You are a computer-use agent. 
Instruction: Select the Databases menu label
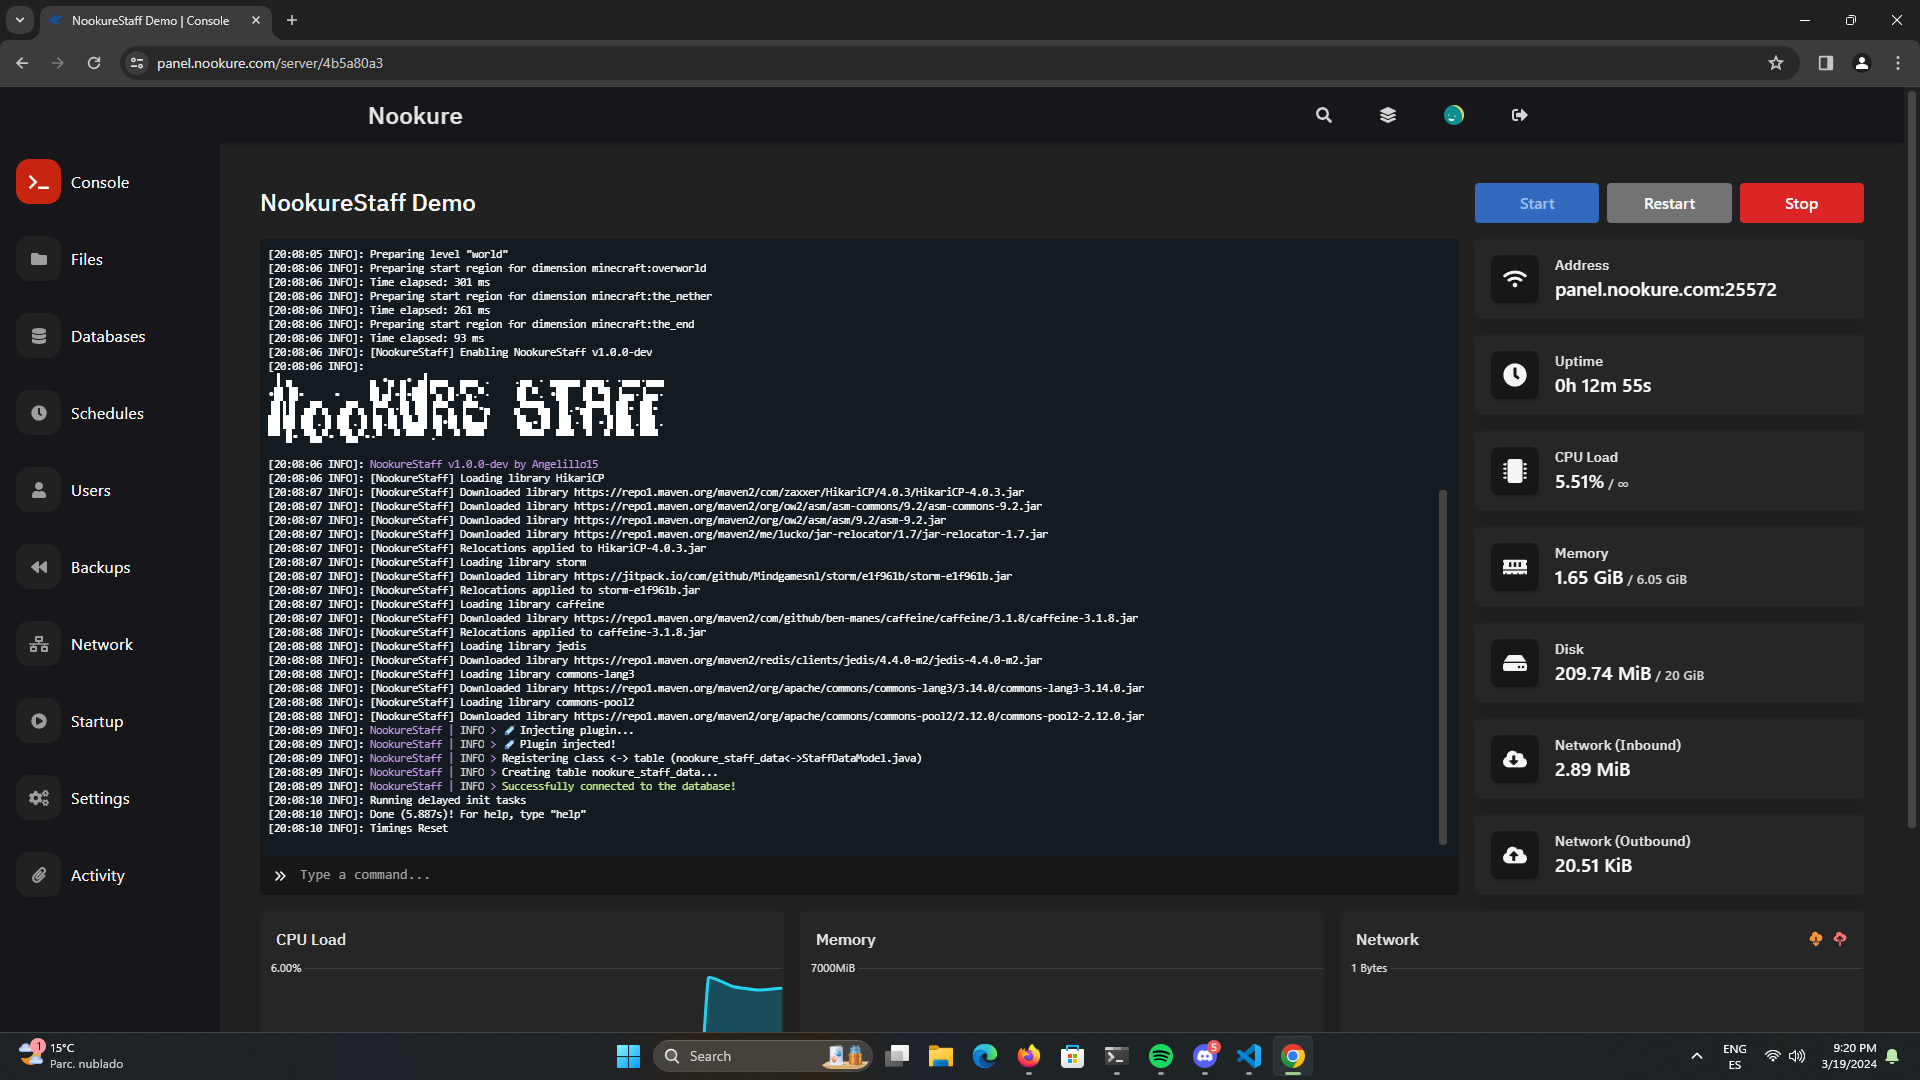[x=108, y=336]
